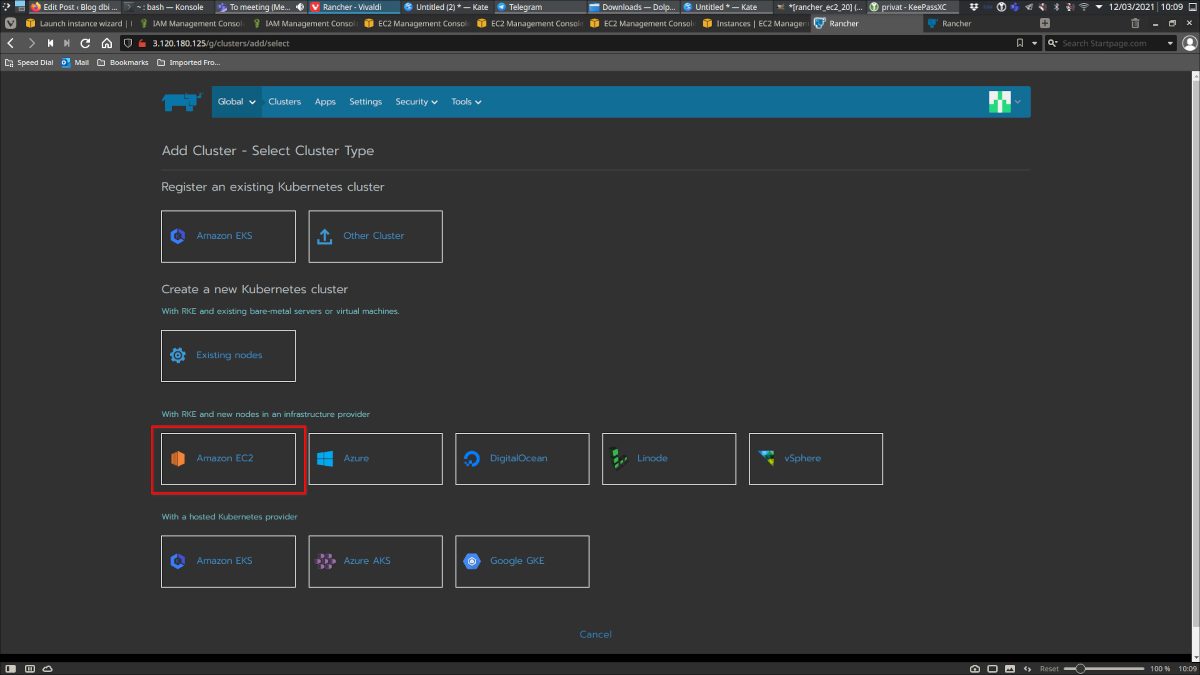Click the Azure AKS logo icon
This screenshot has width=1200, height=675.
click(325, 561)
